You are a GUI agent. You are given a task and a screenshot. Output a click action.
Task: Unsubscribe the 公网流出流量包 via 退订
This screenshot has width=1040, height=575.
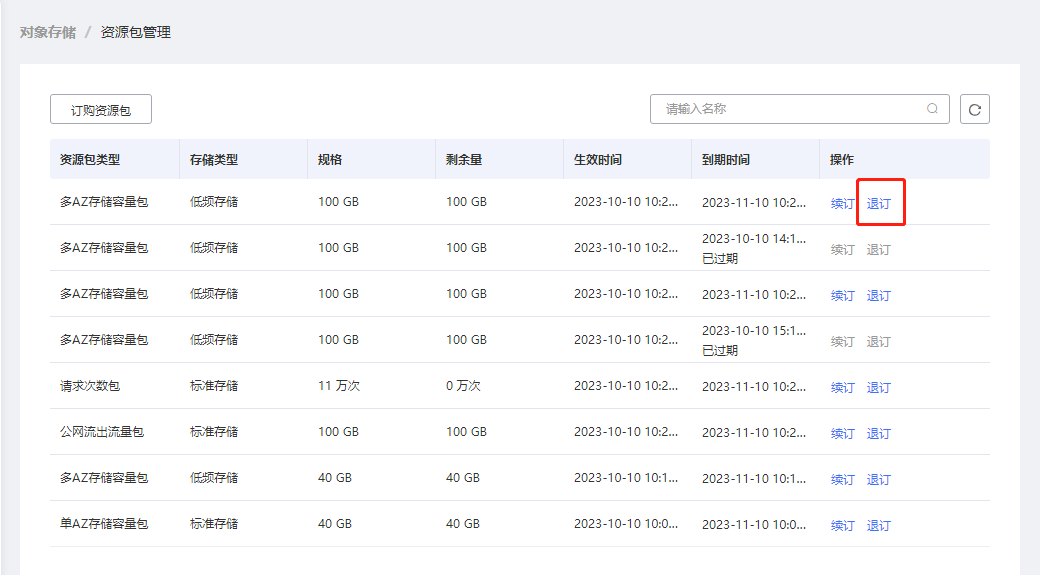click(879, 433)
